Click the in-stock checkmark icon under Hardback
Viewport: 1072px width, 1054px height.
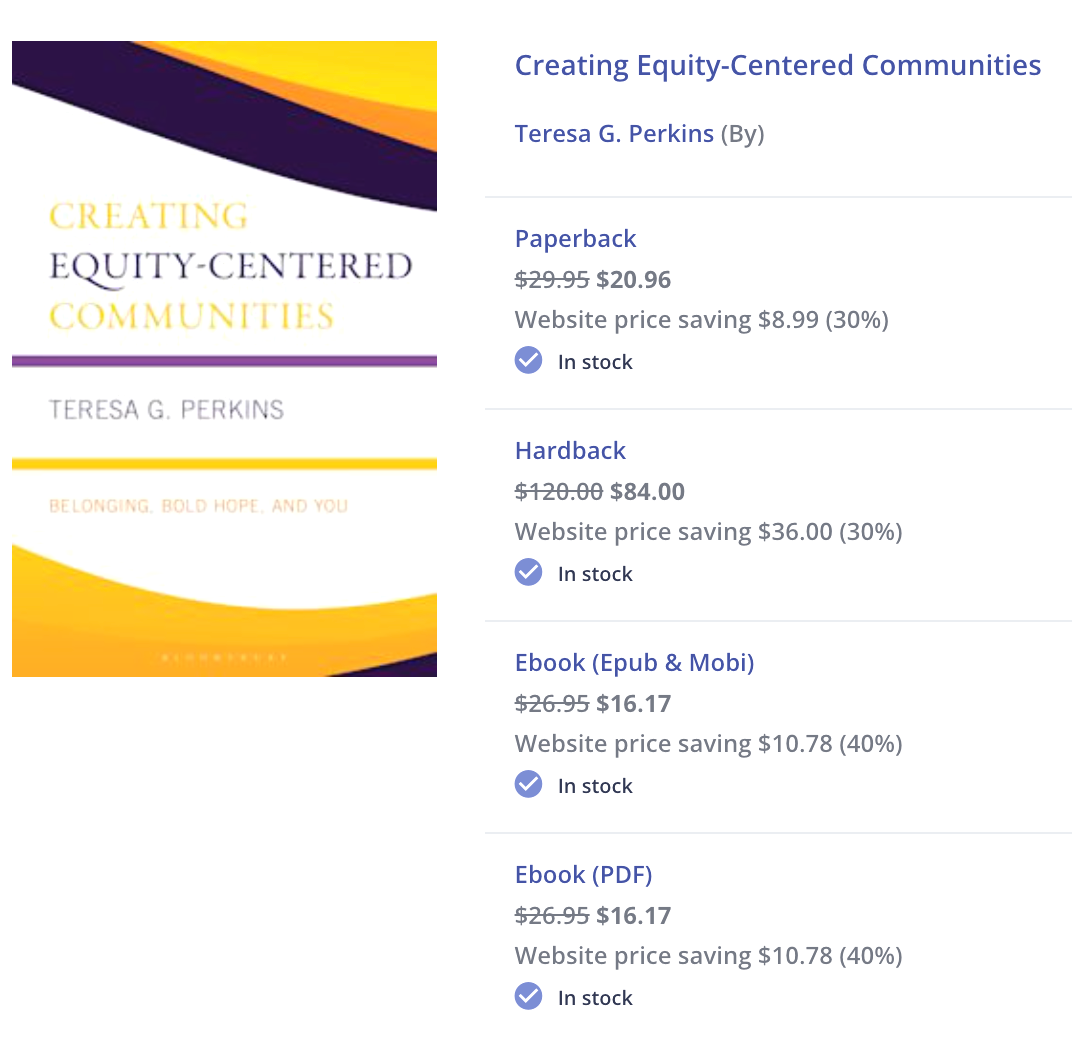coord(528,572)
